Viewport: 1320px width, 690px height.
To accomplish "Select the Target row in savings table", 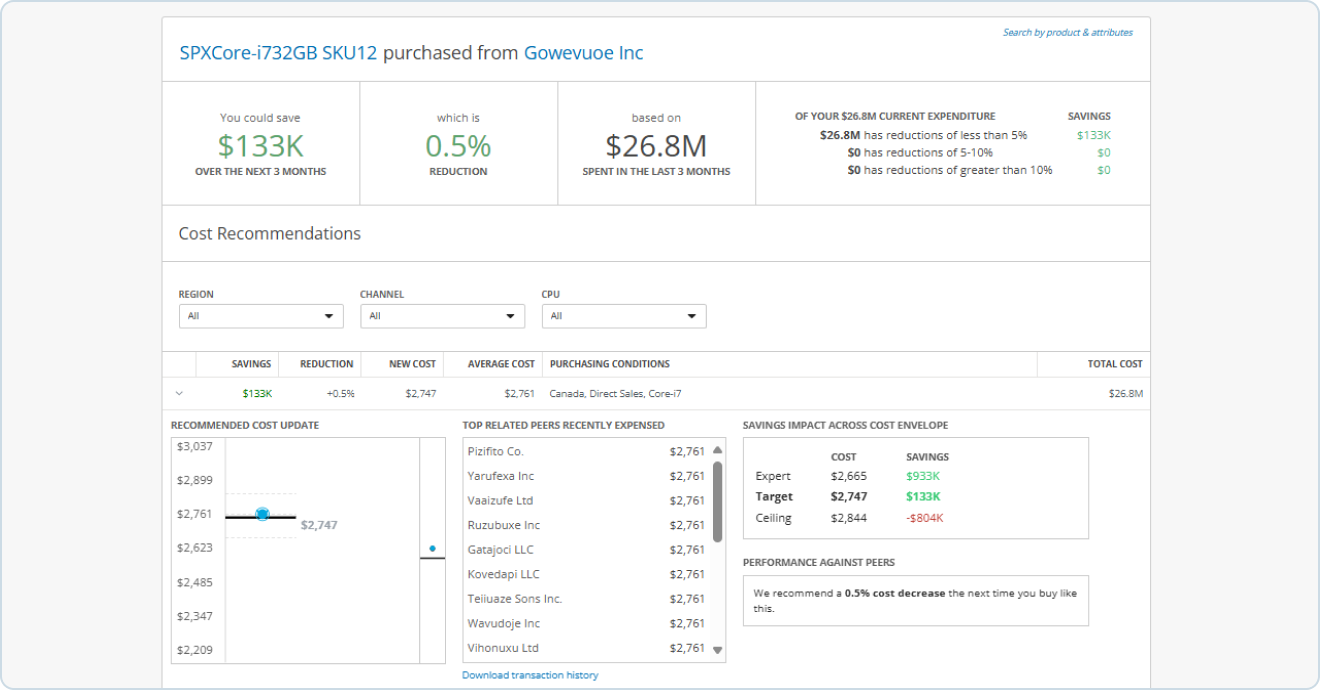I will click(774, 496).
